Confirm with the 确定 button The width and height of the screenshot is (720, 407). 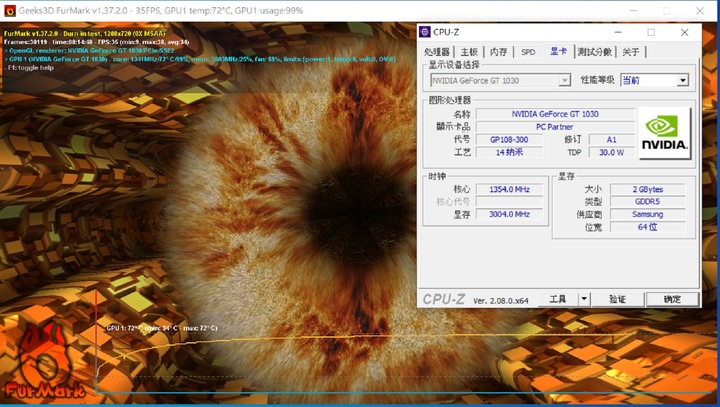tap(672, 299)
